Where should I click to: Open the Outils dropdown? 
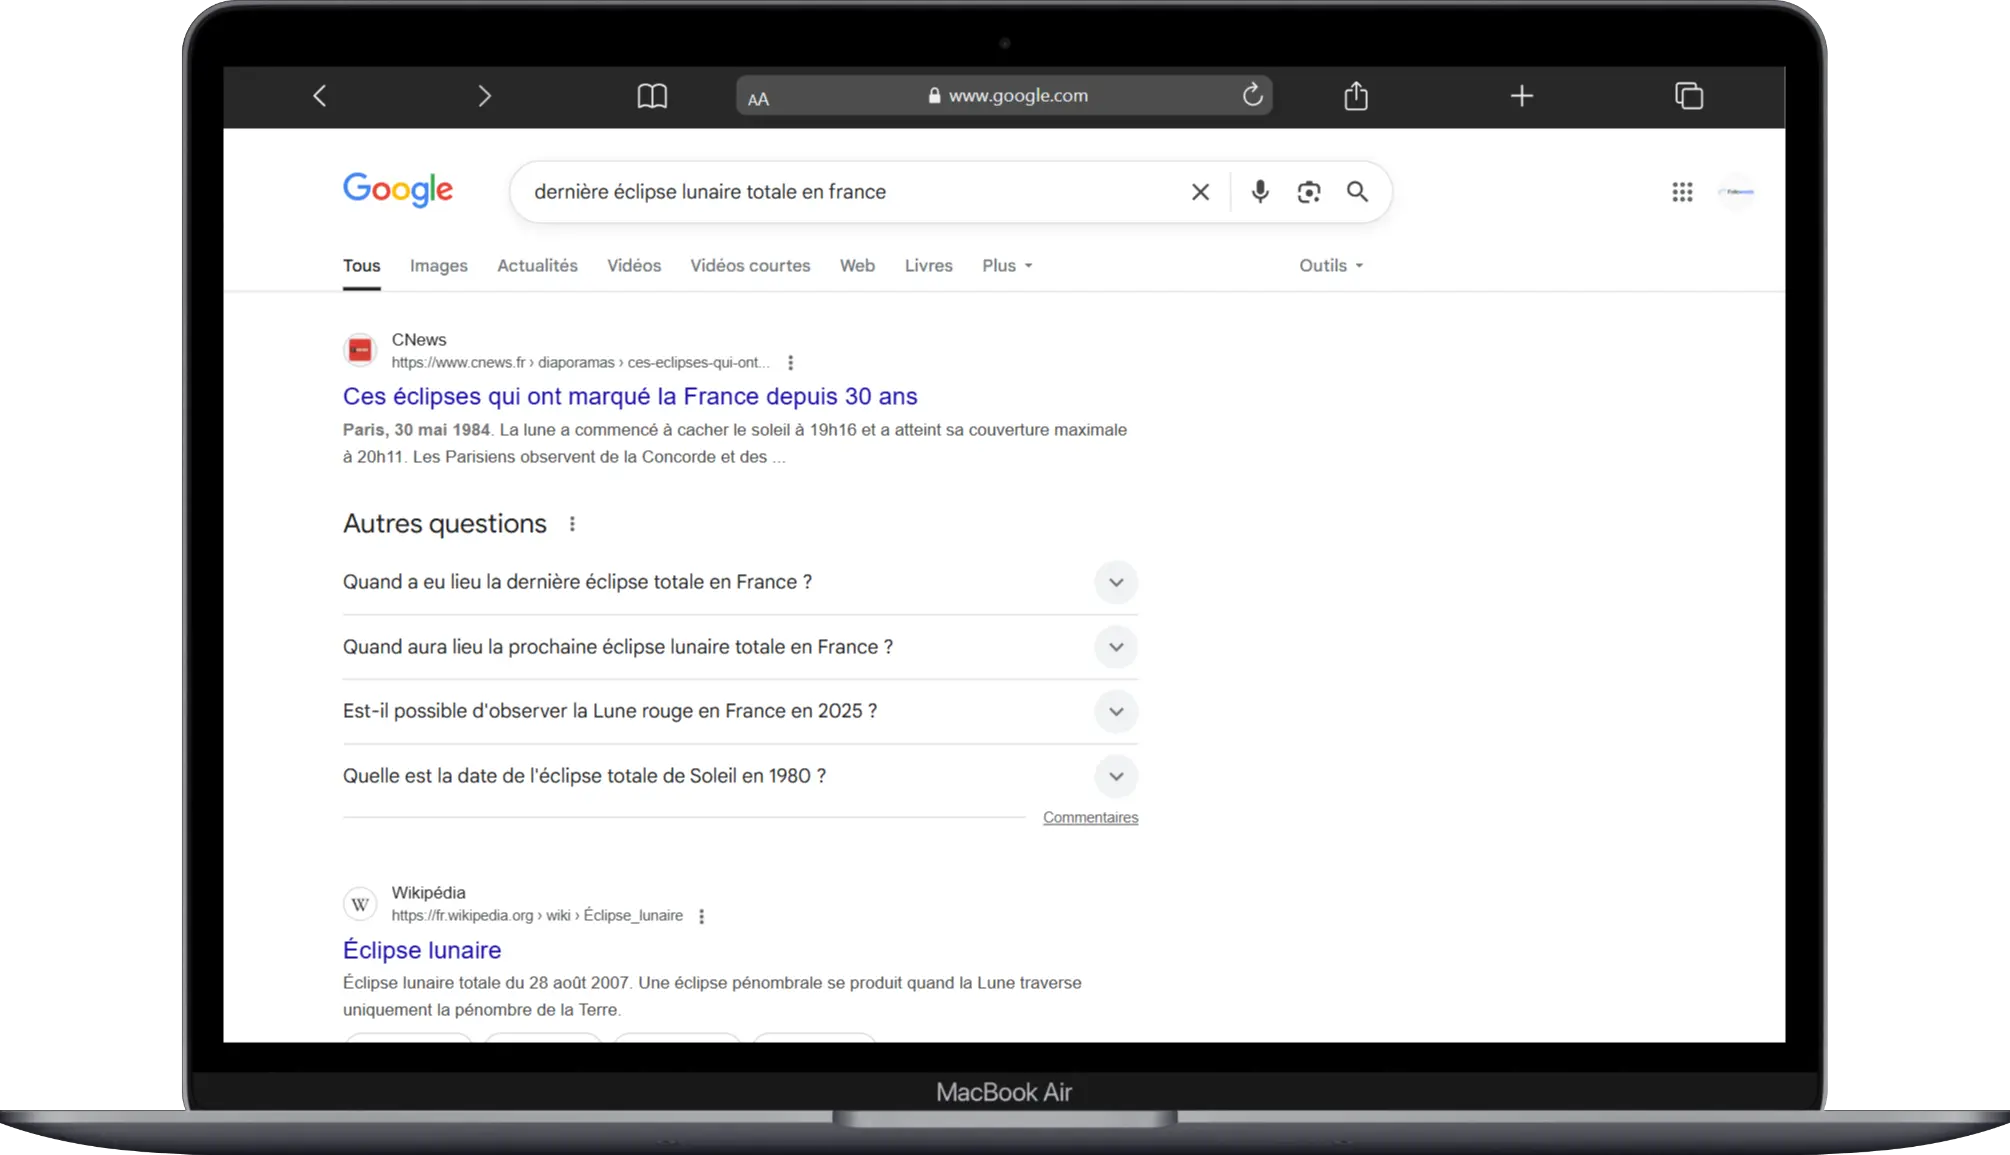(1331, 266)
